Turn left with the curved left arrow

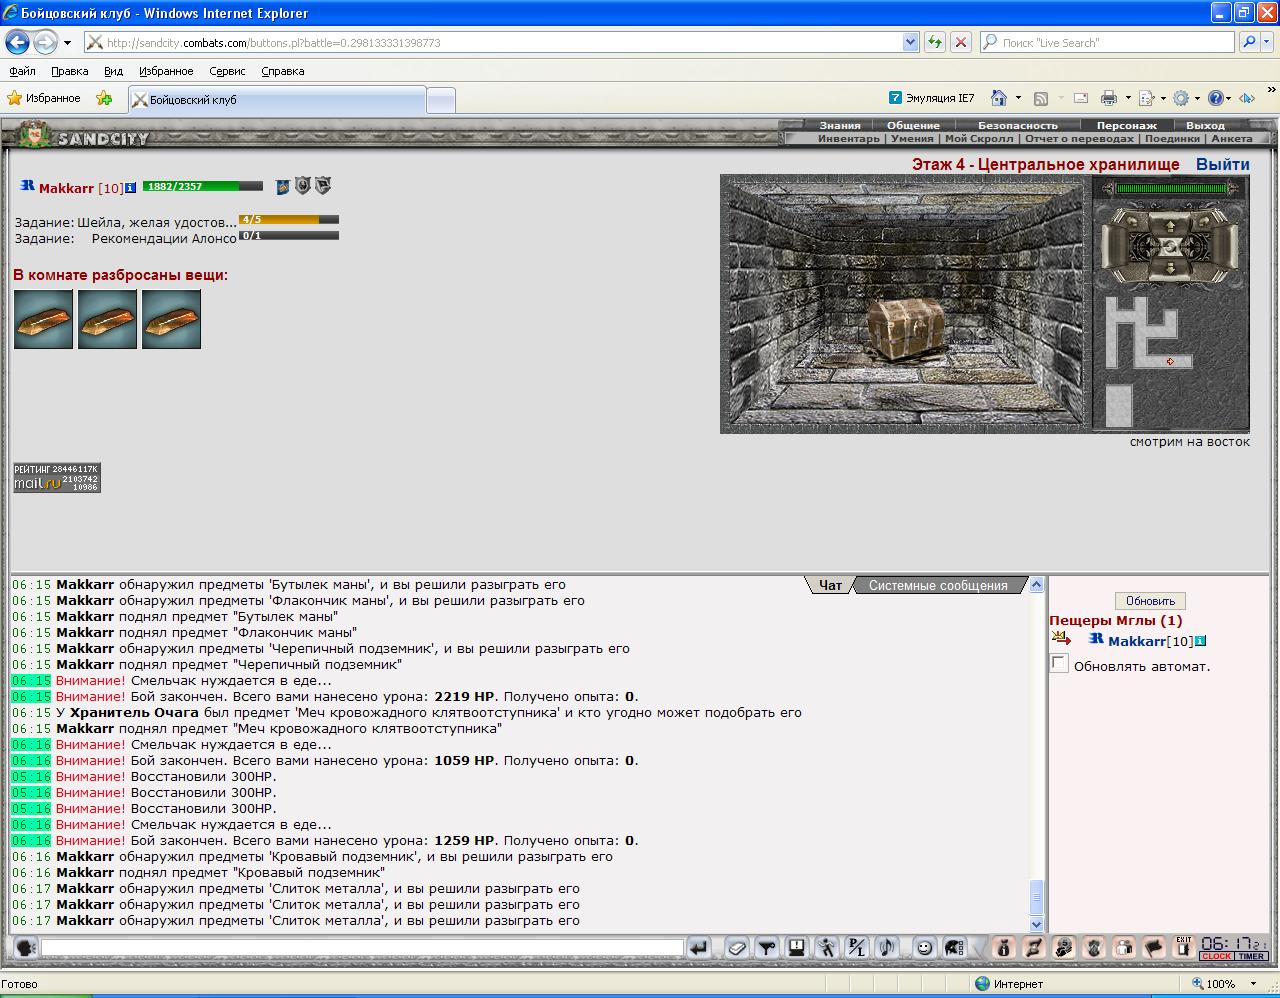click(x=1132, y=221)
